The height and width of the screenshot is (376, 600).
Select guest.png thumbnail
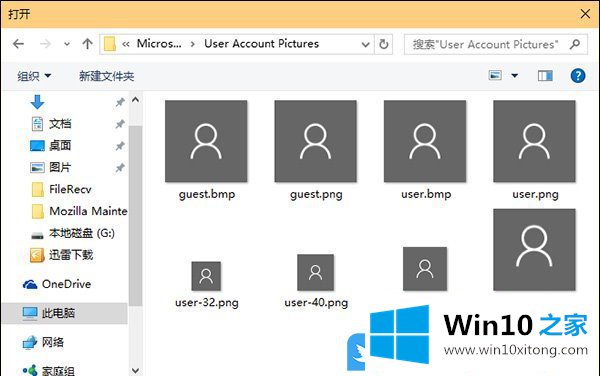(x=315, y=141)
